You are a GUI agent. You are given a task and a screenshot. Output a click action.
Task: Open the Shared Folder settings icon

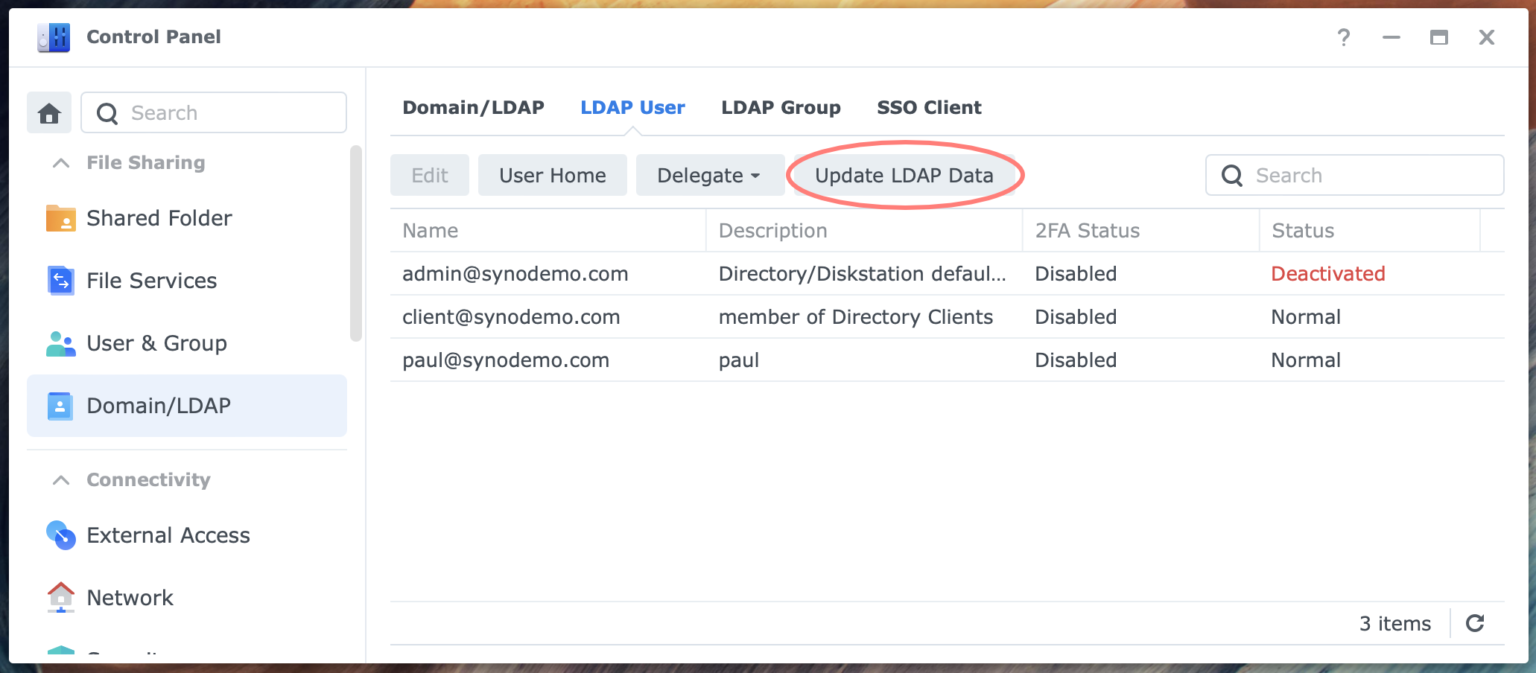62,218
